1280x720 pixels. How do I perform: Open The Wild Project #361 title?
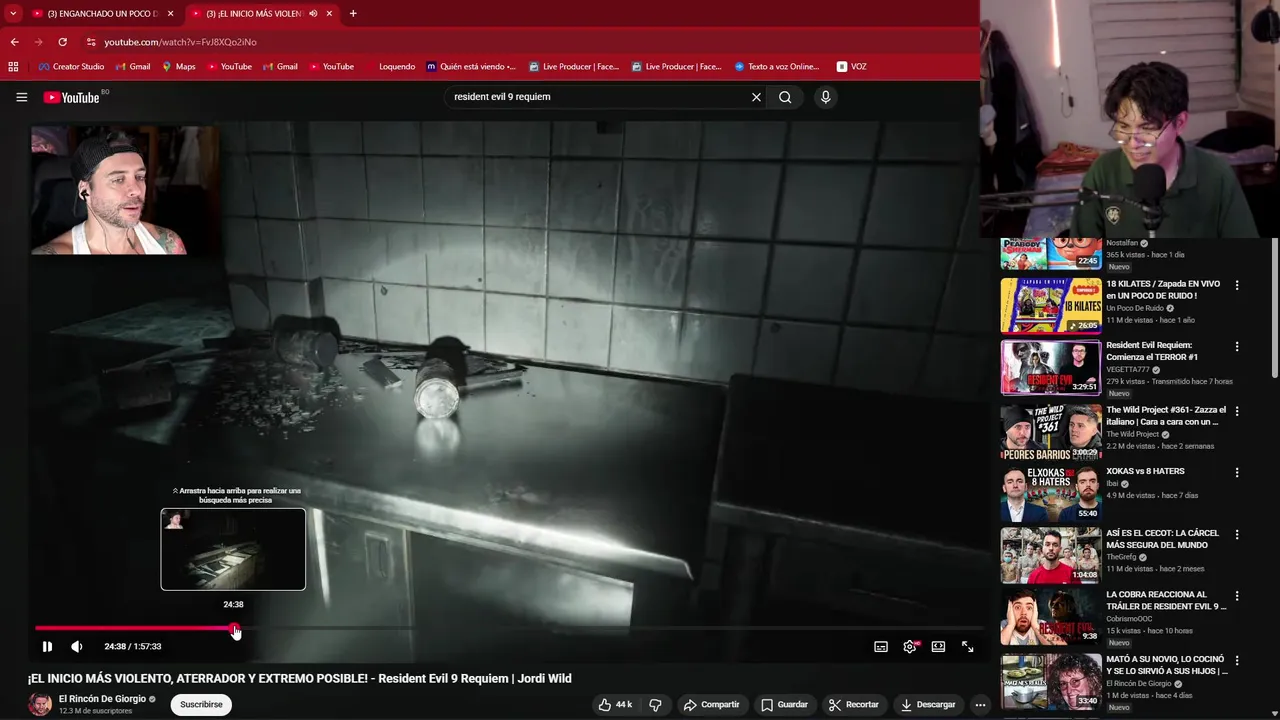point(1166,416)
